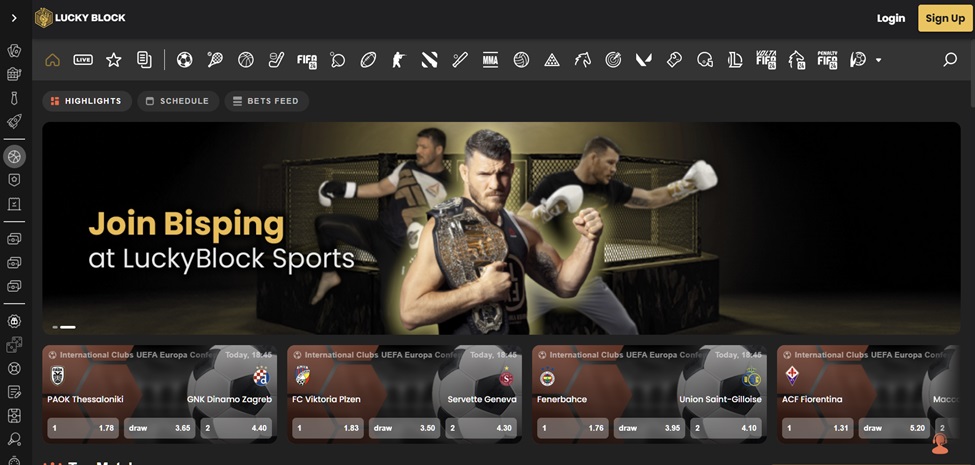The width and height of the screenshot is (975, 465).
Task: Switch to the Highlights tab
Action: tap(87, 101)
